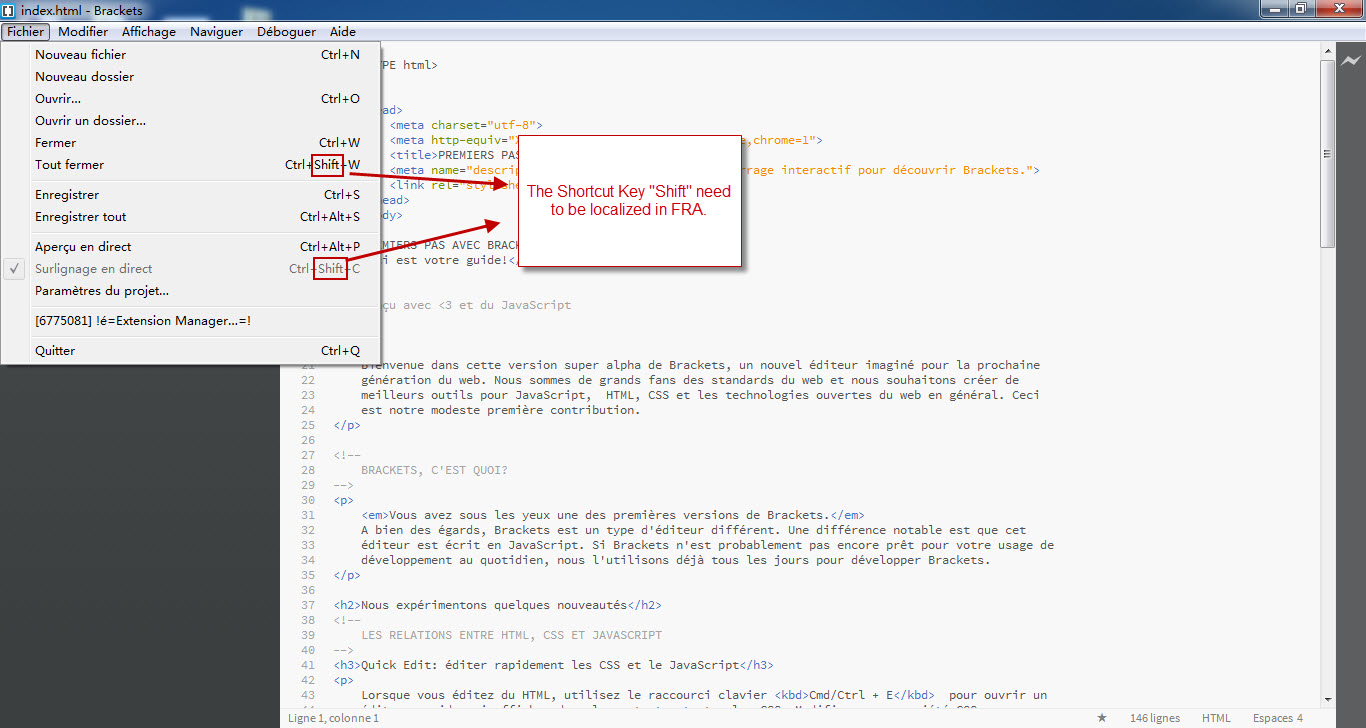1366x728 pixels.
Task: Click the line 'est notre modeste première contribution.'
Action: pyautogui.click(x=500, y=410)
